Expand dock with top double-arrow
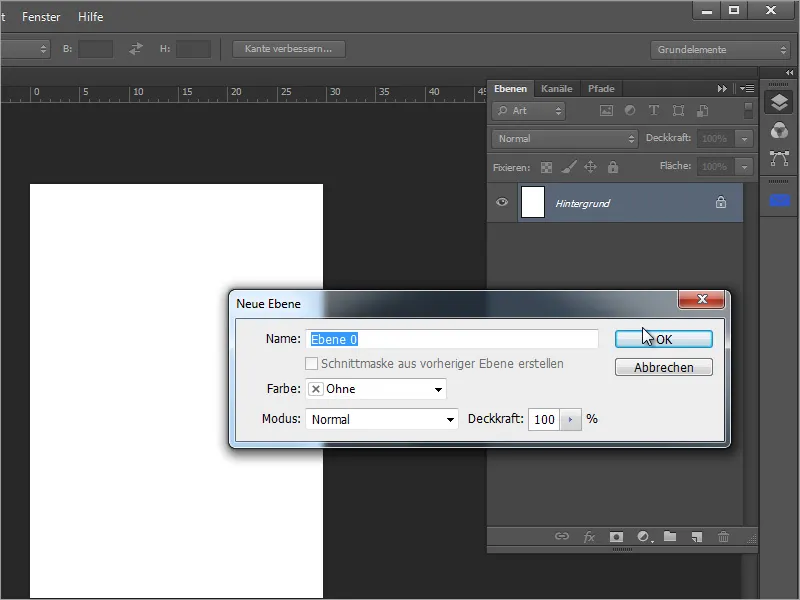The image size is (800, 600). 789,73
